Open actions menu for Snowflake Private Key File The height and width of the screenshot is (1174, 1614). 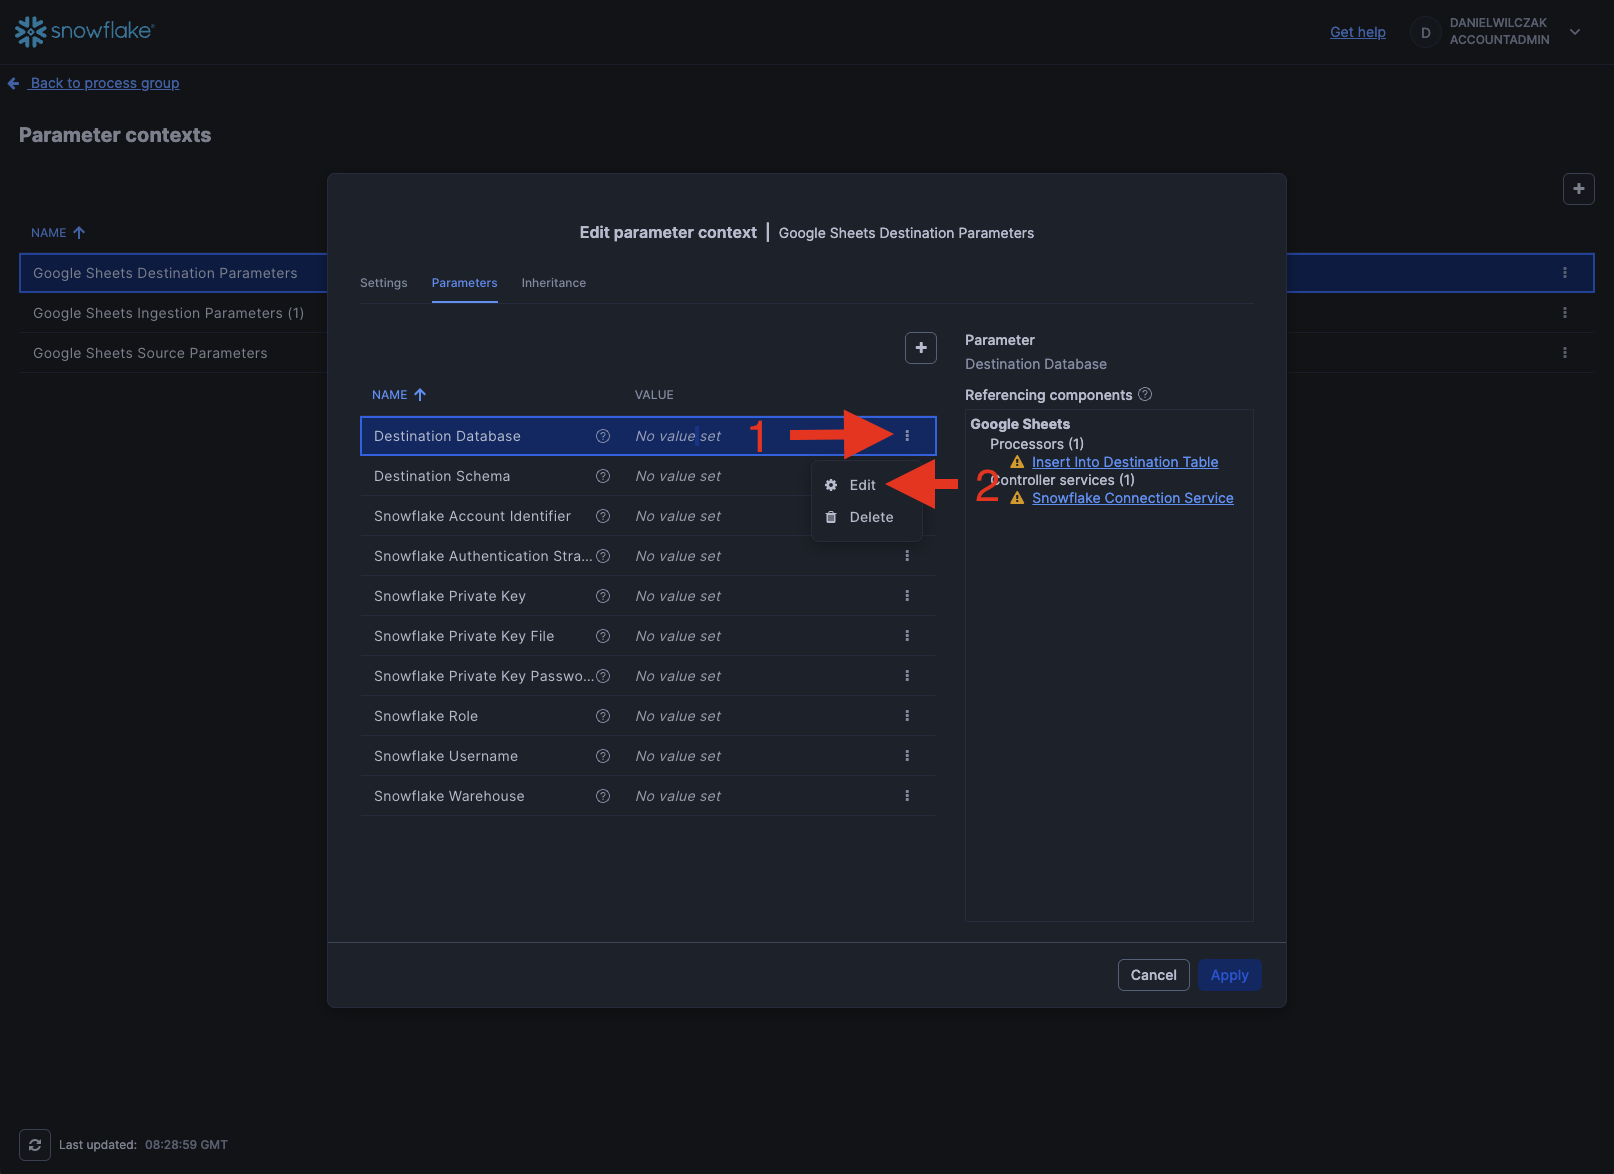[907, 636]
